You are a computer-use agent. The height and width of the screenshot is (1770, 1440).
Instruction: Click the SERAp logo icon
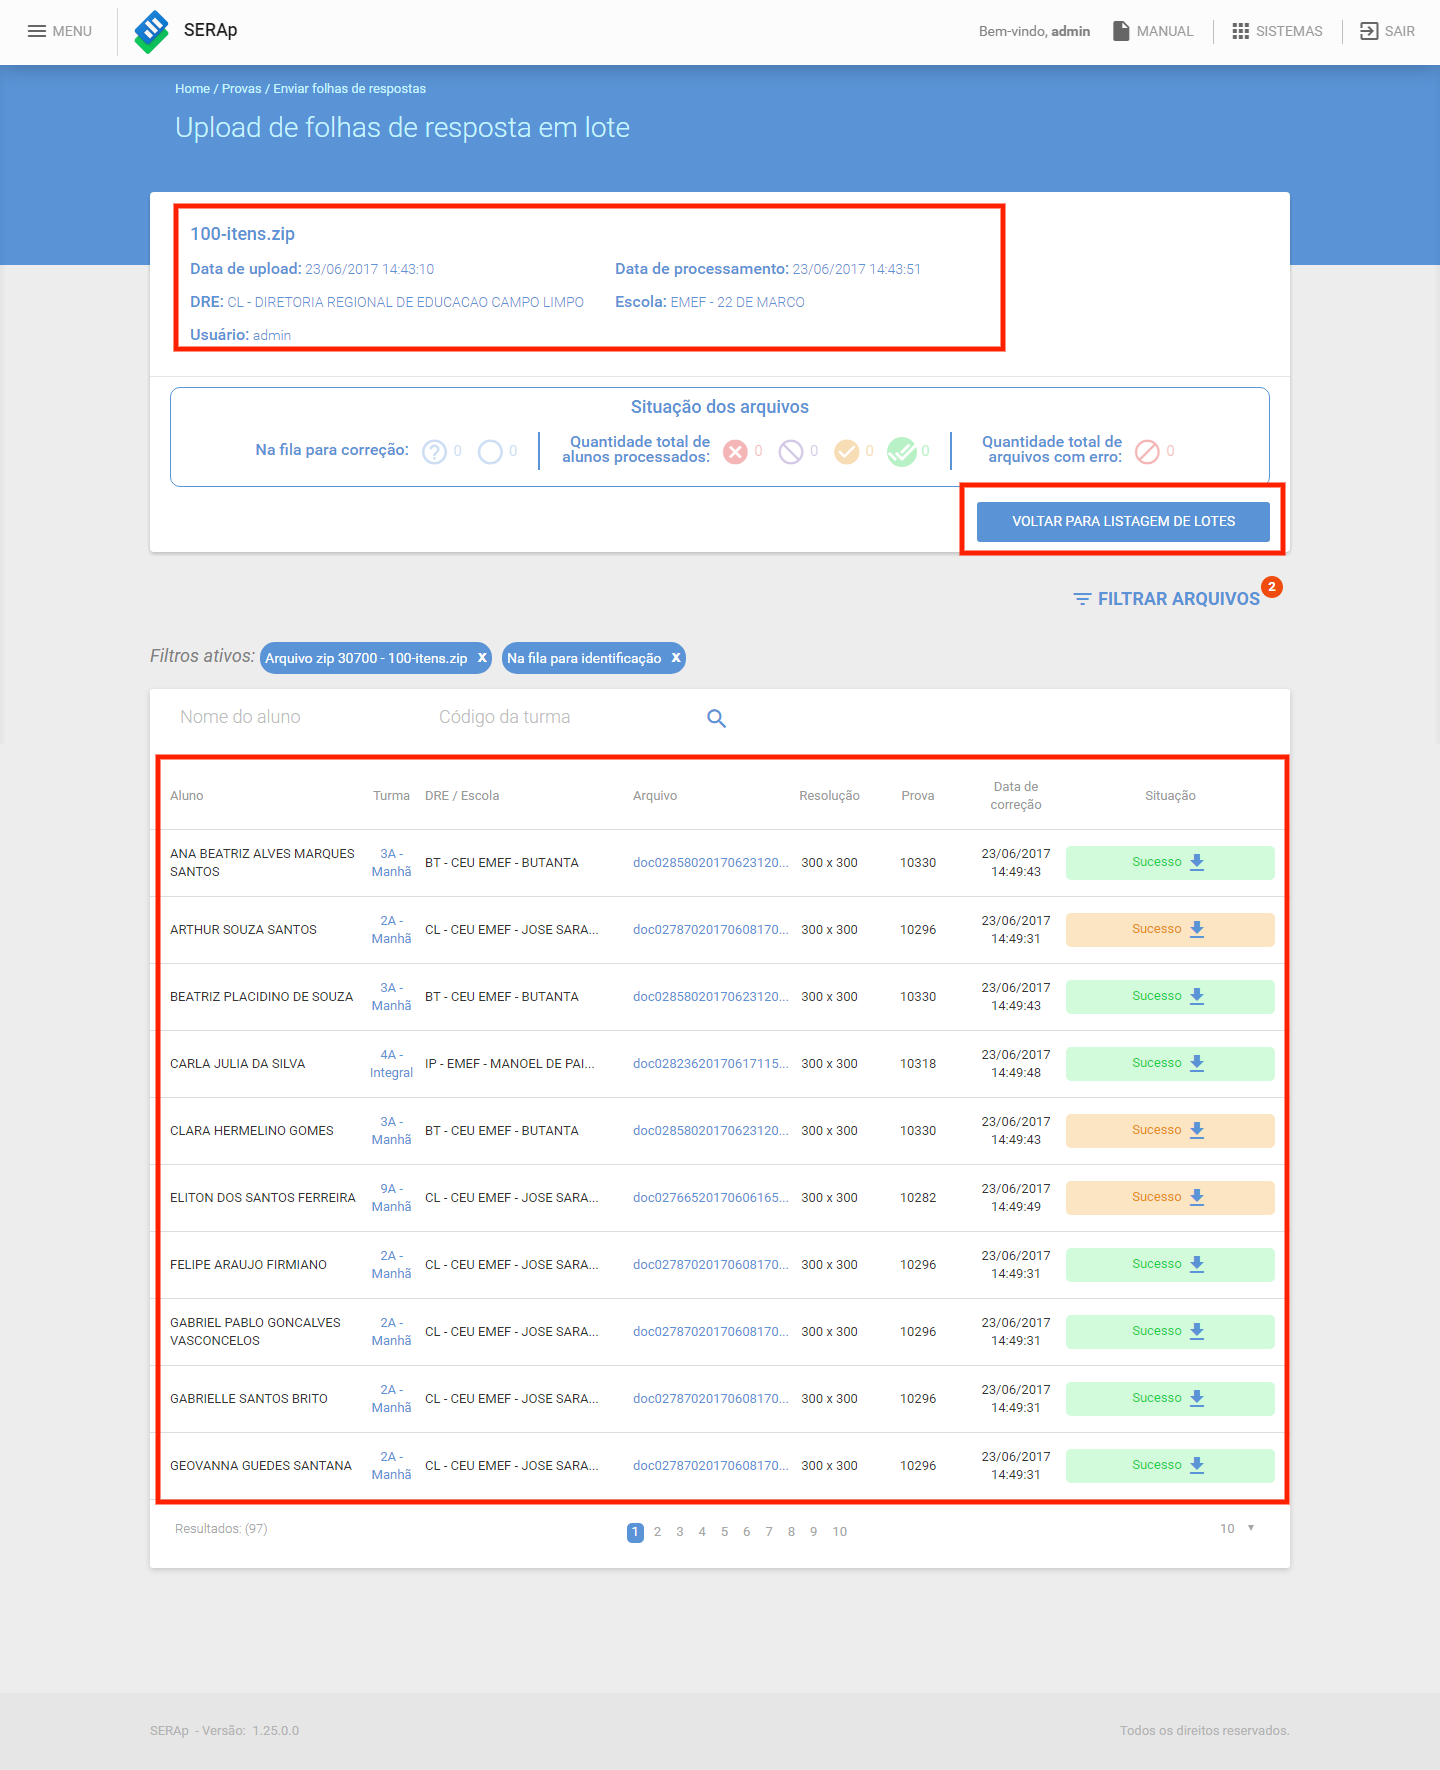[x=152, y=31]
